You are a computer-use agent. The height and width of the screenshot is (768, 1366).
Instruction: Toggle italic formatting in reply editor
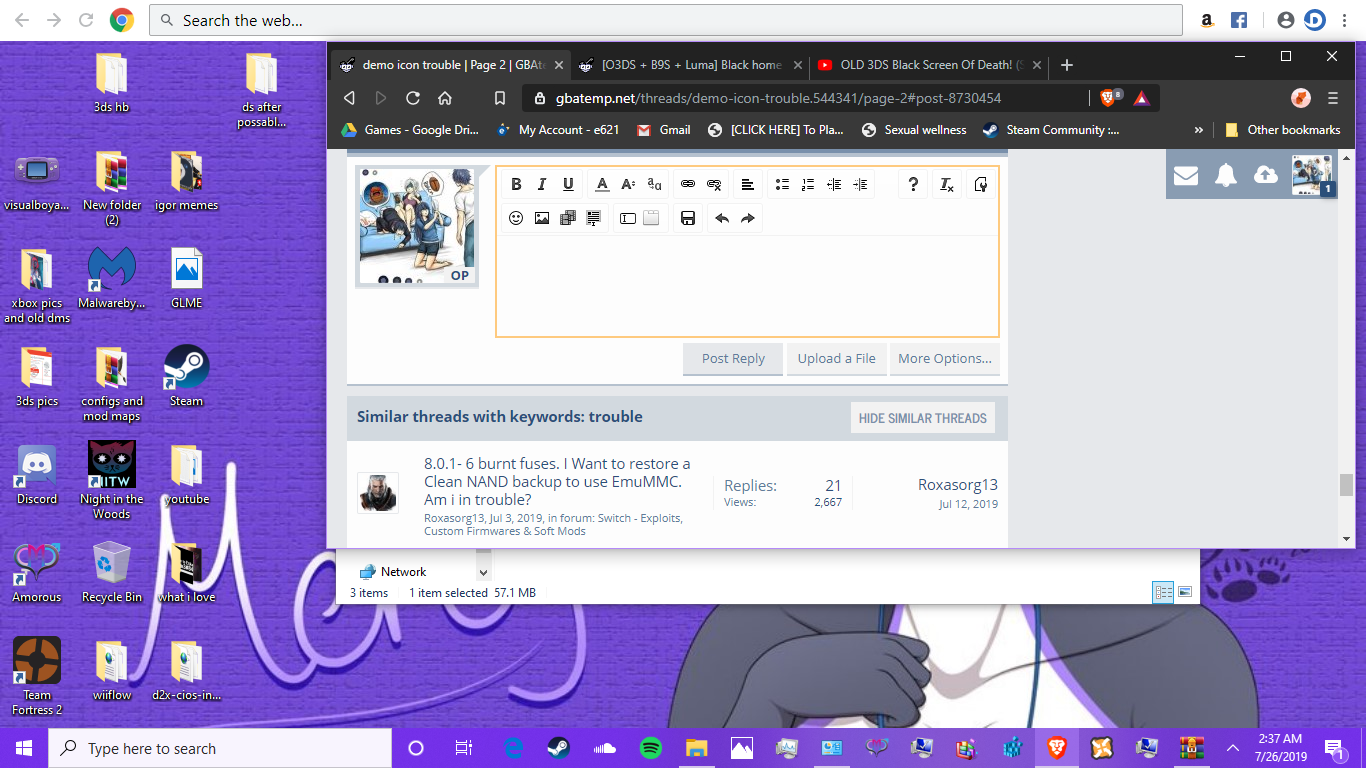(542, 184)
